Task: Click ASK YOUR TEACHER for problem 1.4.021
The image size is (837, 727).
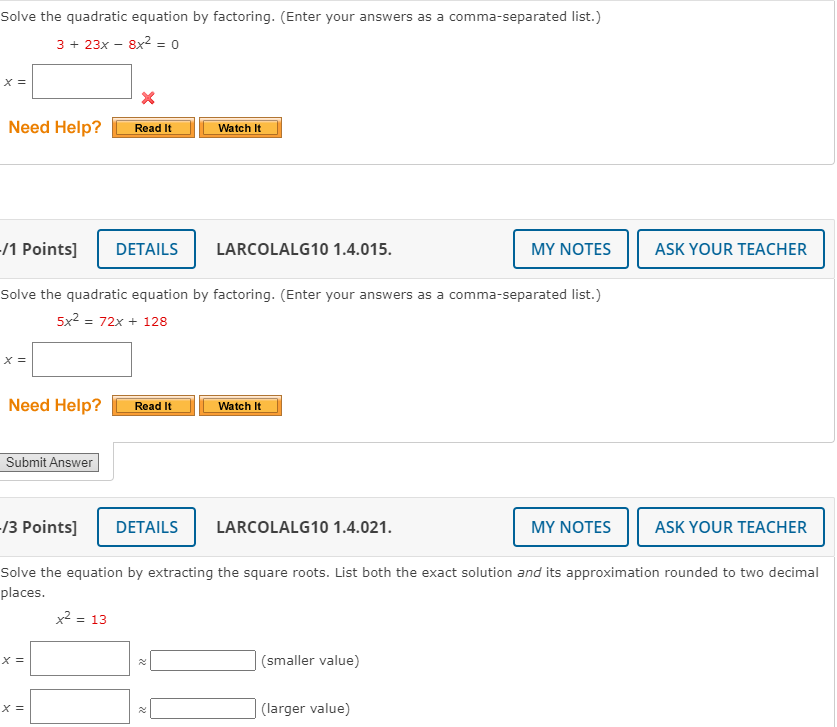Action: pos(731,527)
